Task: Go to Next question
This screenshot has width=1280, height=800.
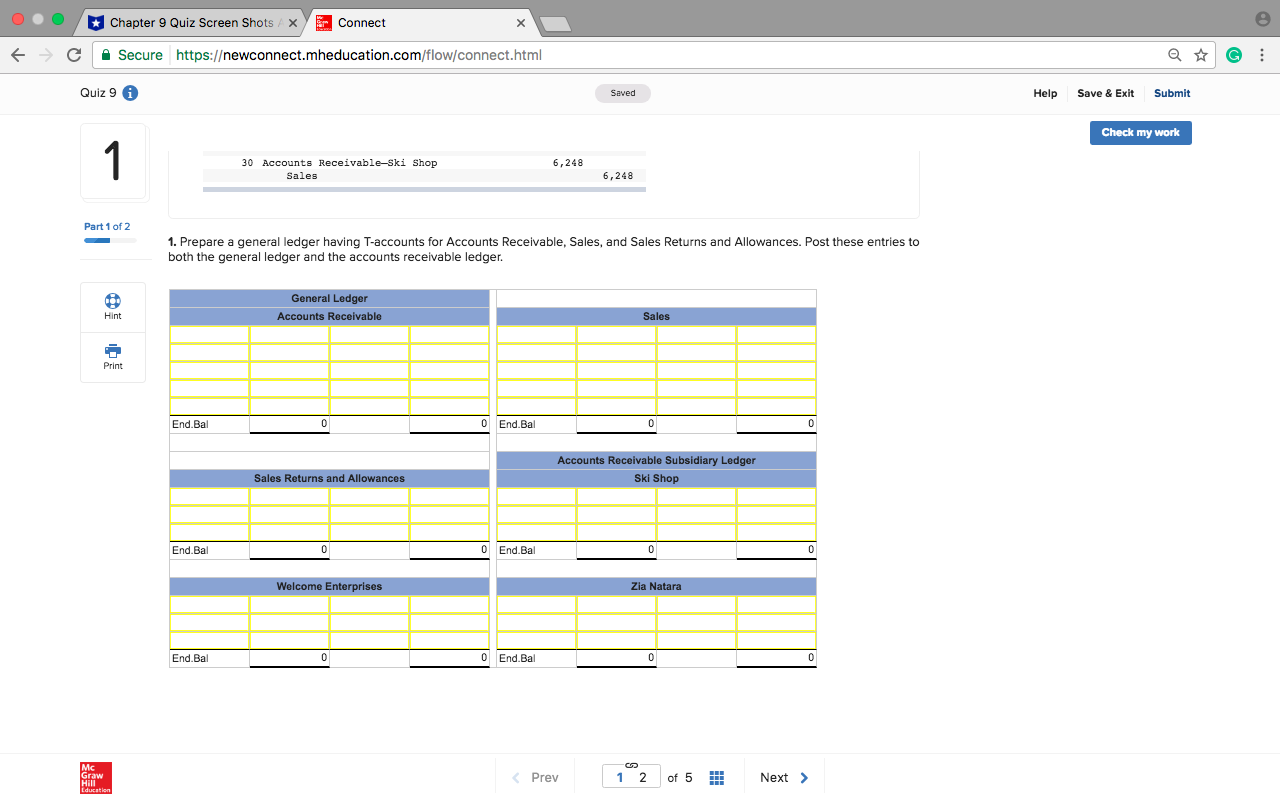Action: tap(785, 778)
